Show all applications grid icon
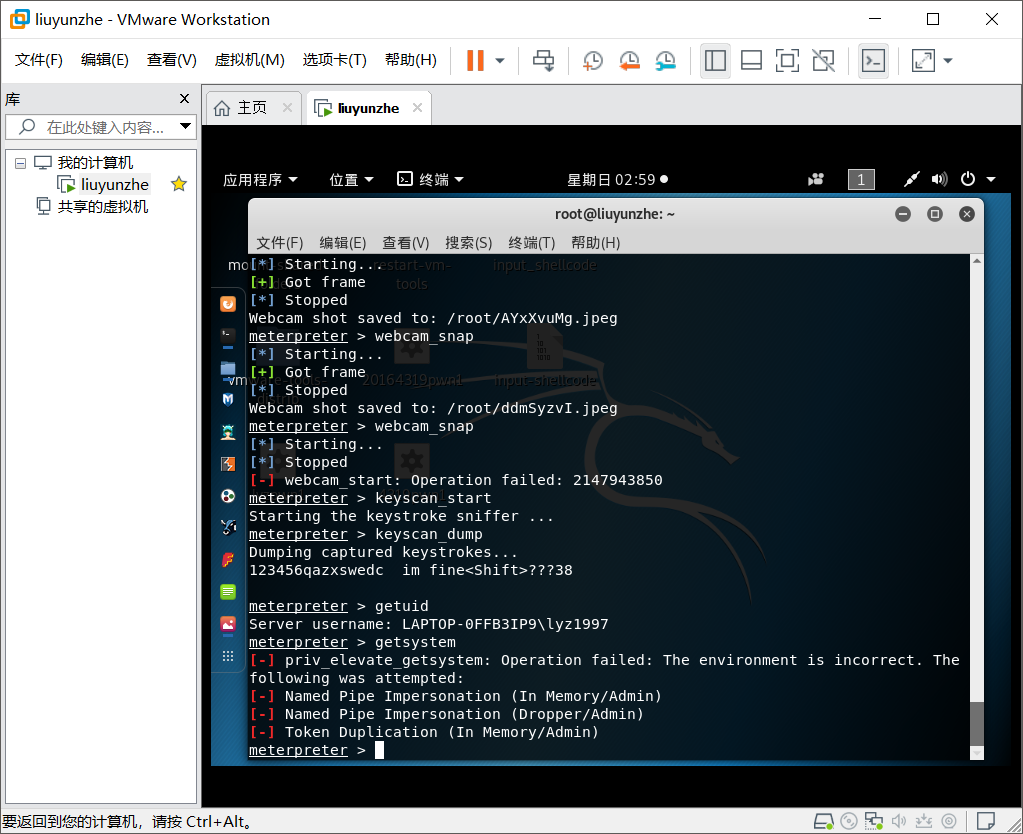The height and width of the screenshot is (834, 1023). 228,656
